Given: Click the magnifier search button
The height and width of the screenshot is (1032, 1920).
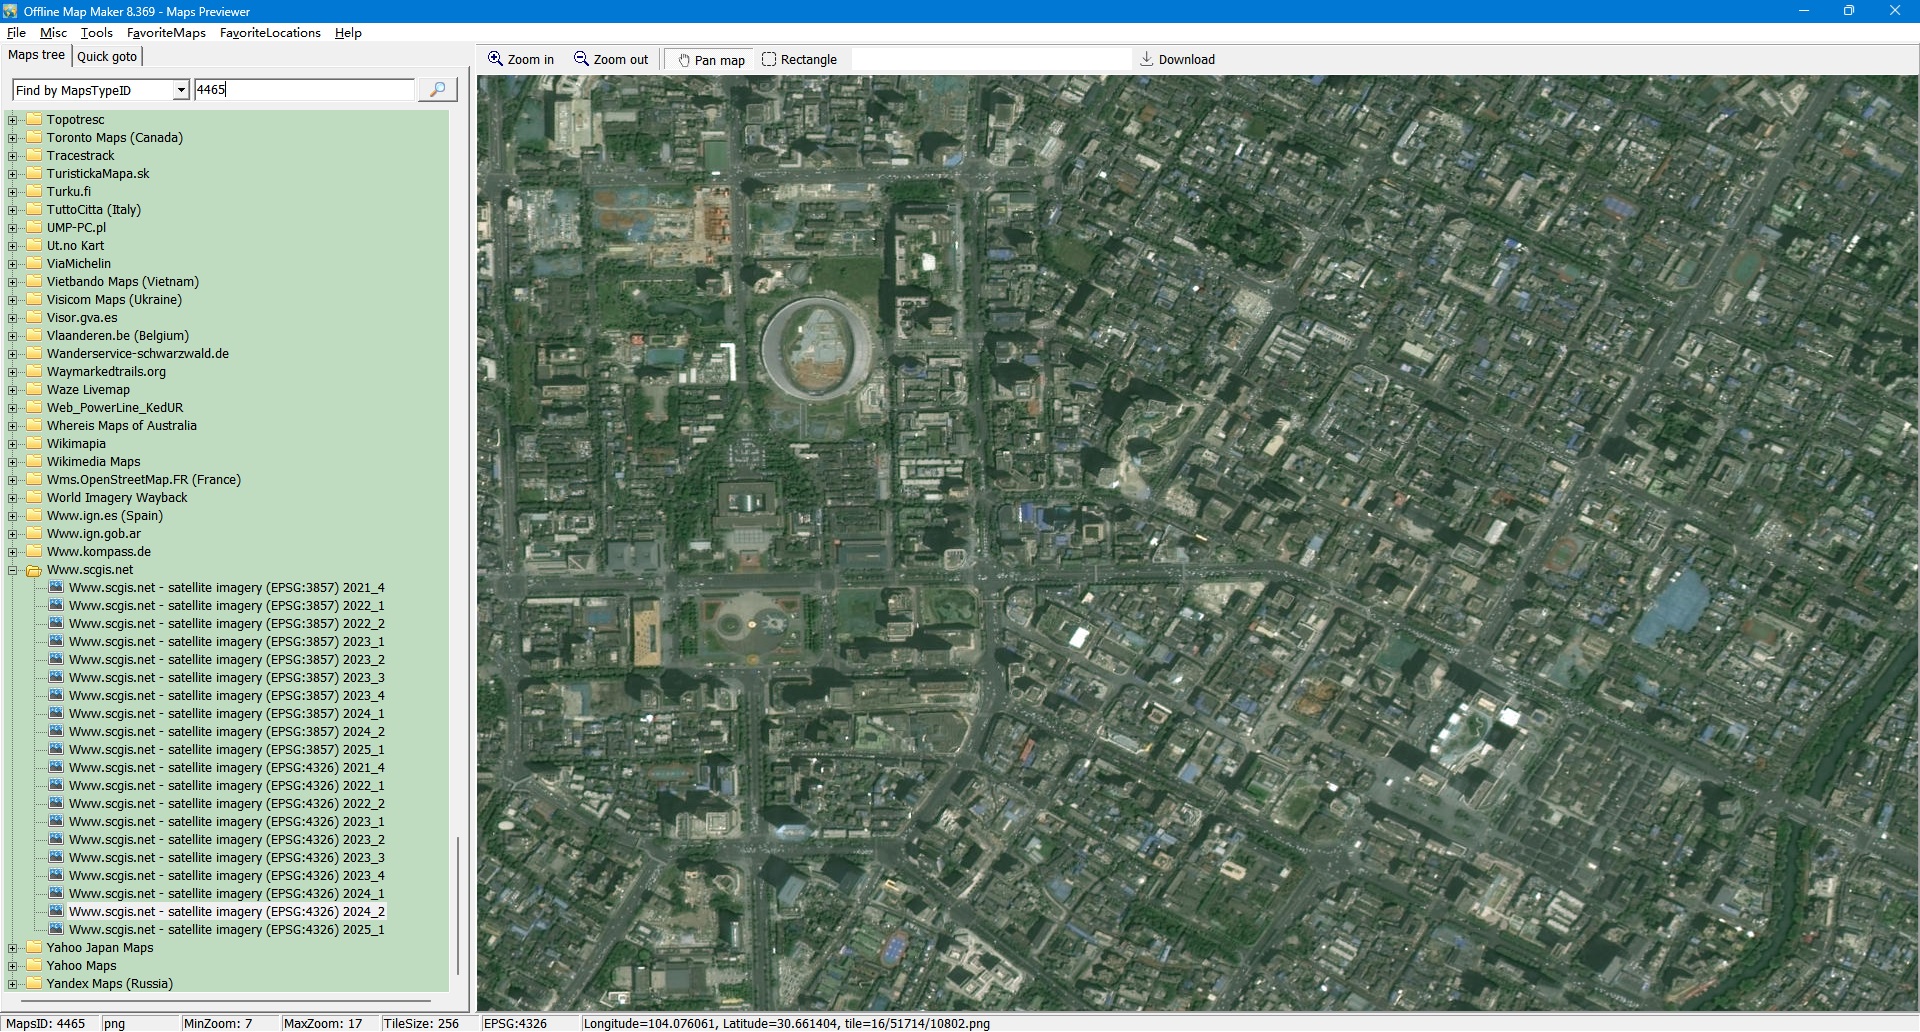Looking at the screenshot, I should (x=437, y=90).
